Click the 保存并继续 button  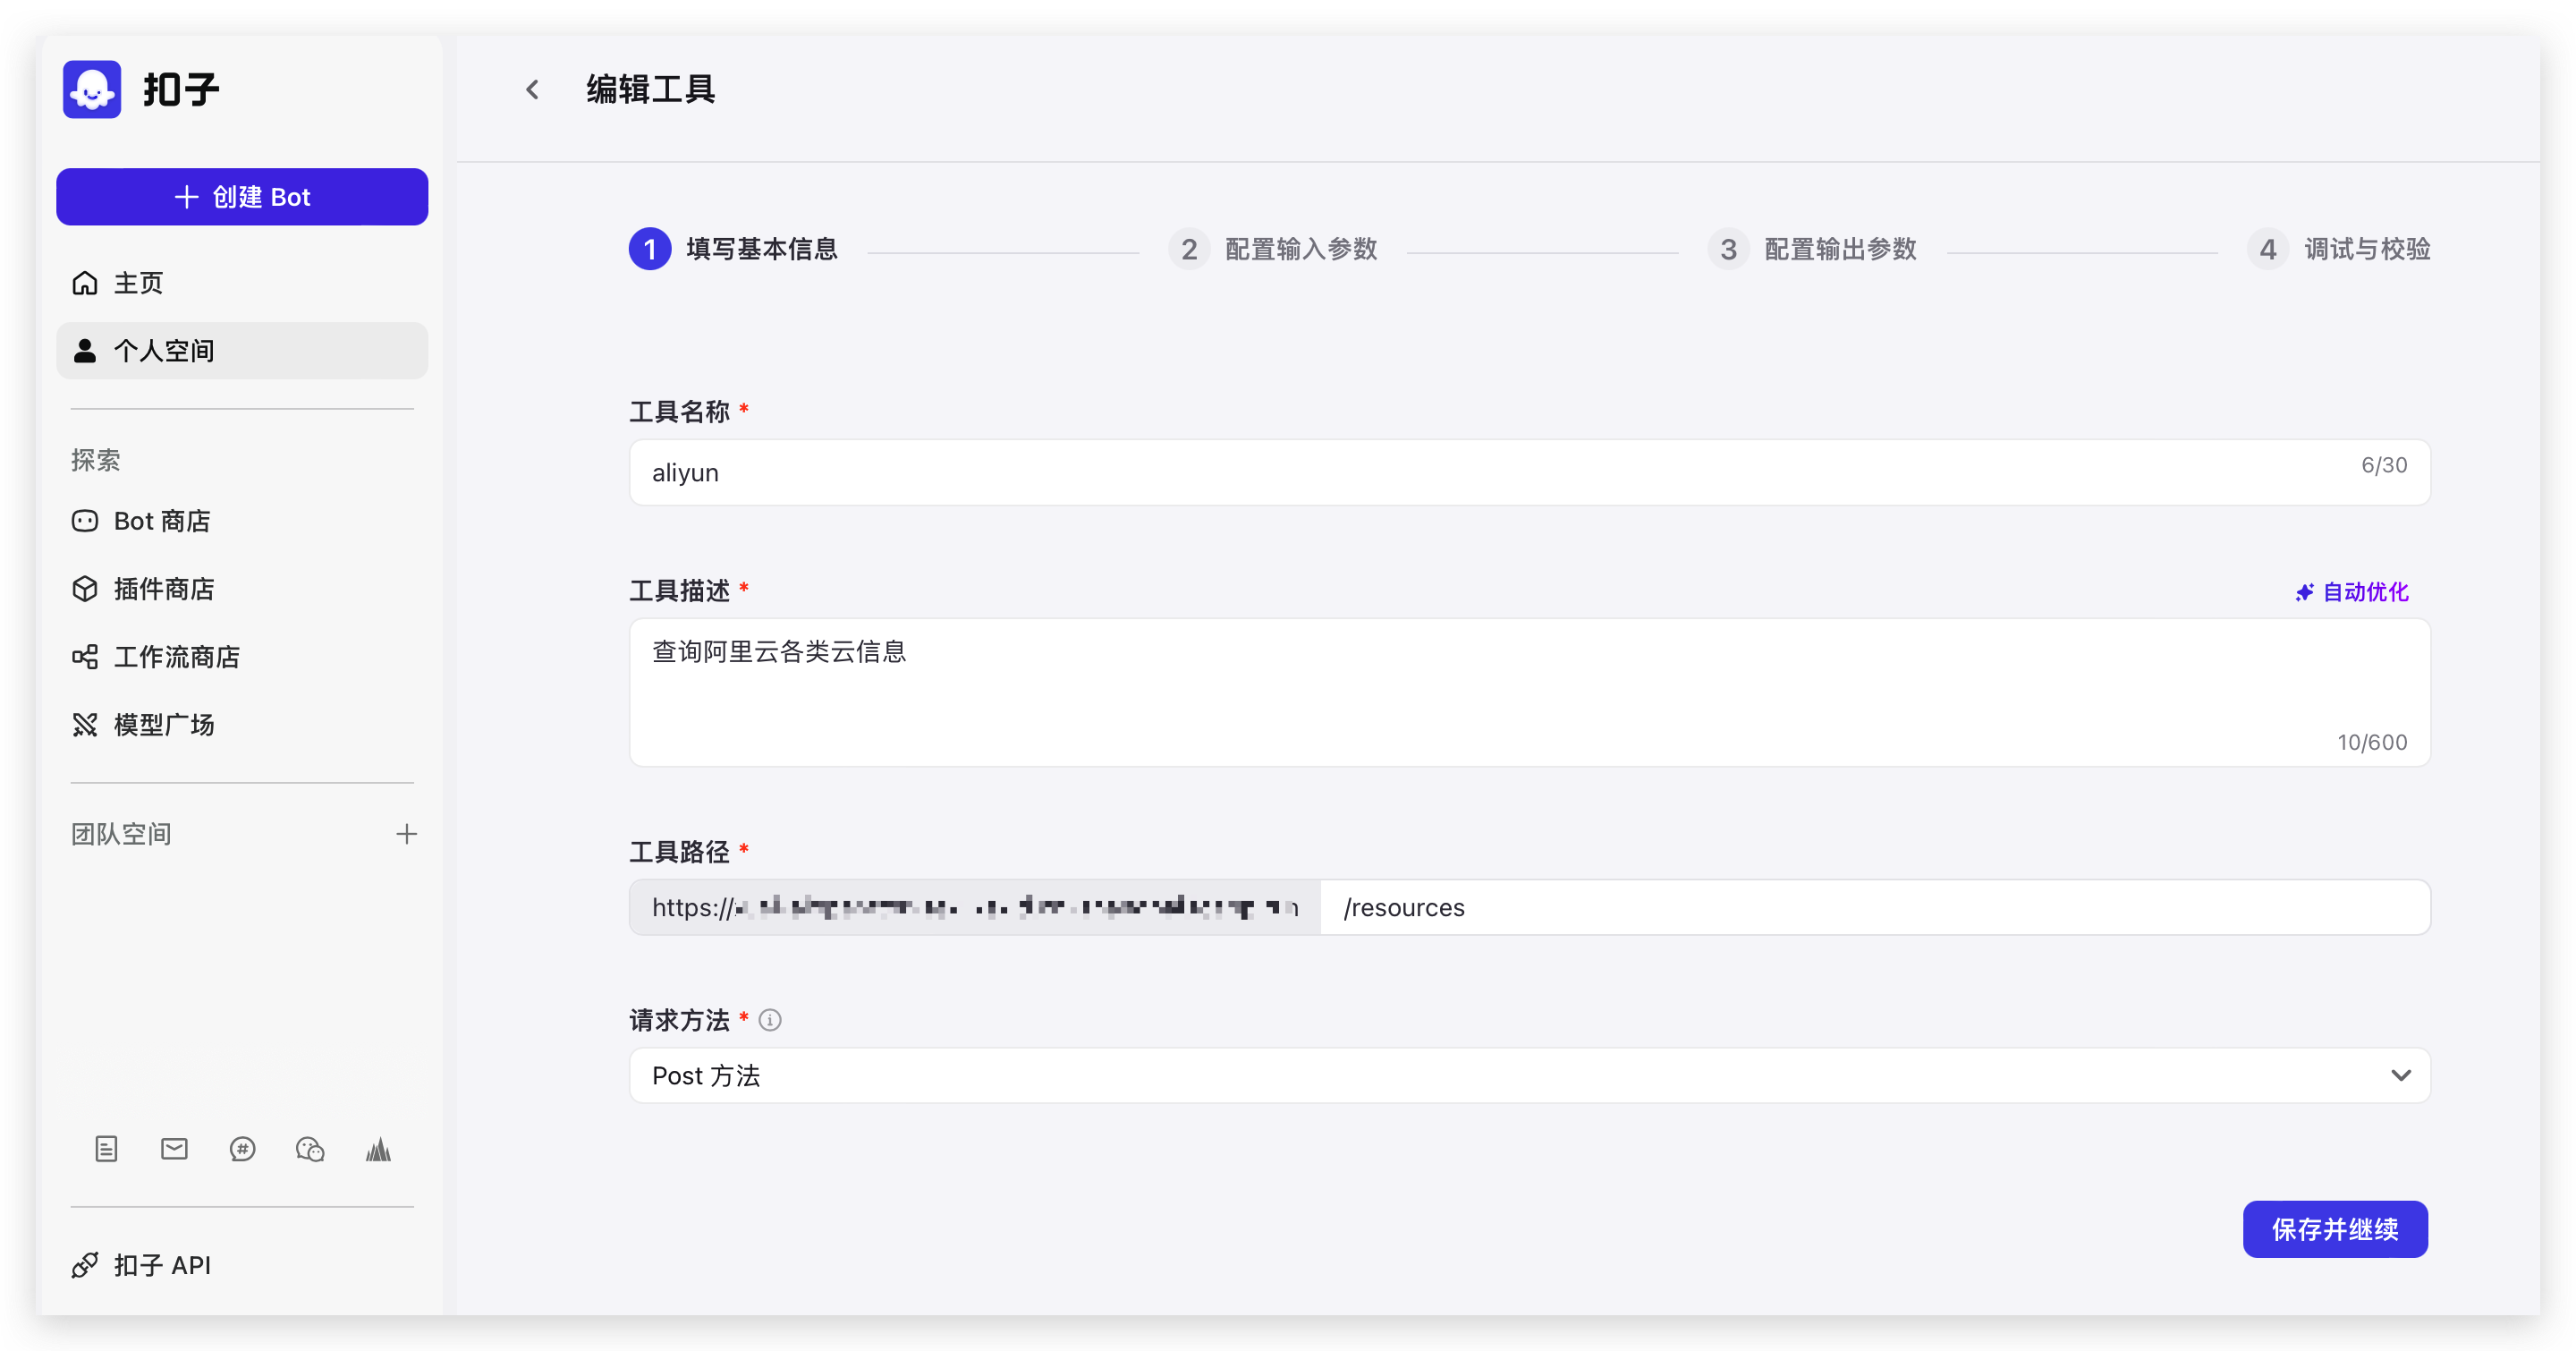[2334, 1229]
